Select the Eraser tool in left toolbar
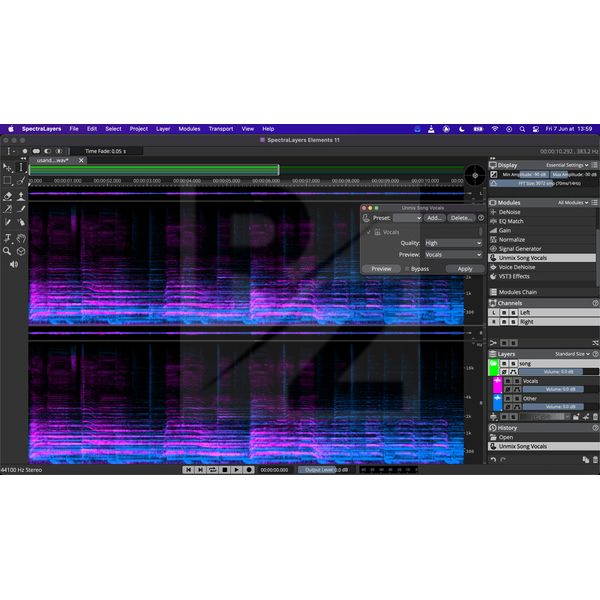The height and width of the screenshot is (600, 600). pyautogui.click(x=8, y=196)
